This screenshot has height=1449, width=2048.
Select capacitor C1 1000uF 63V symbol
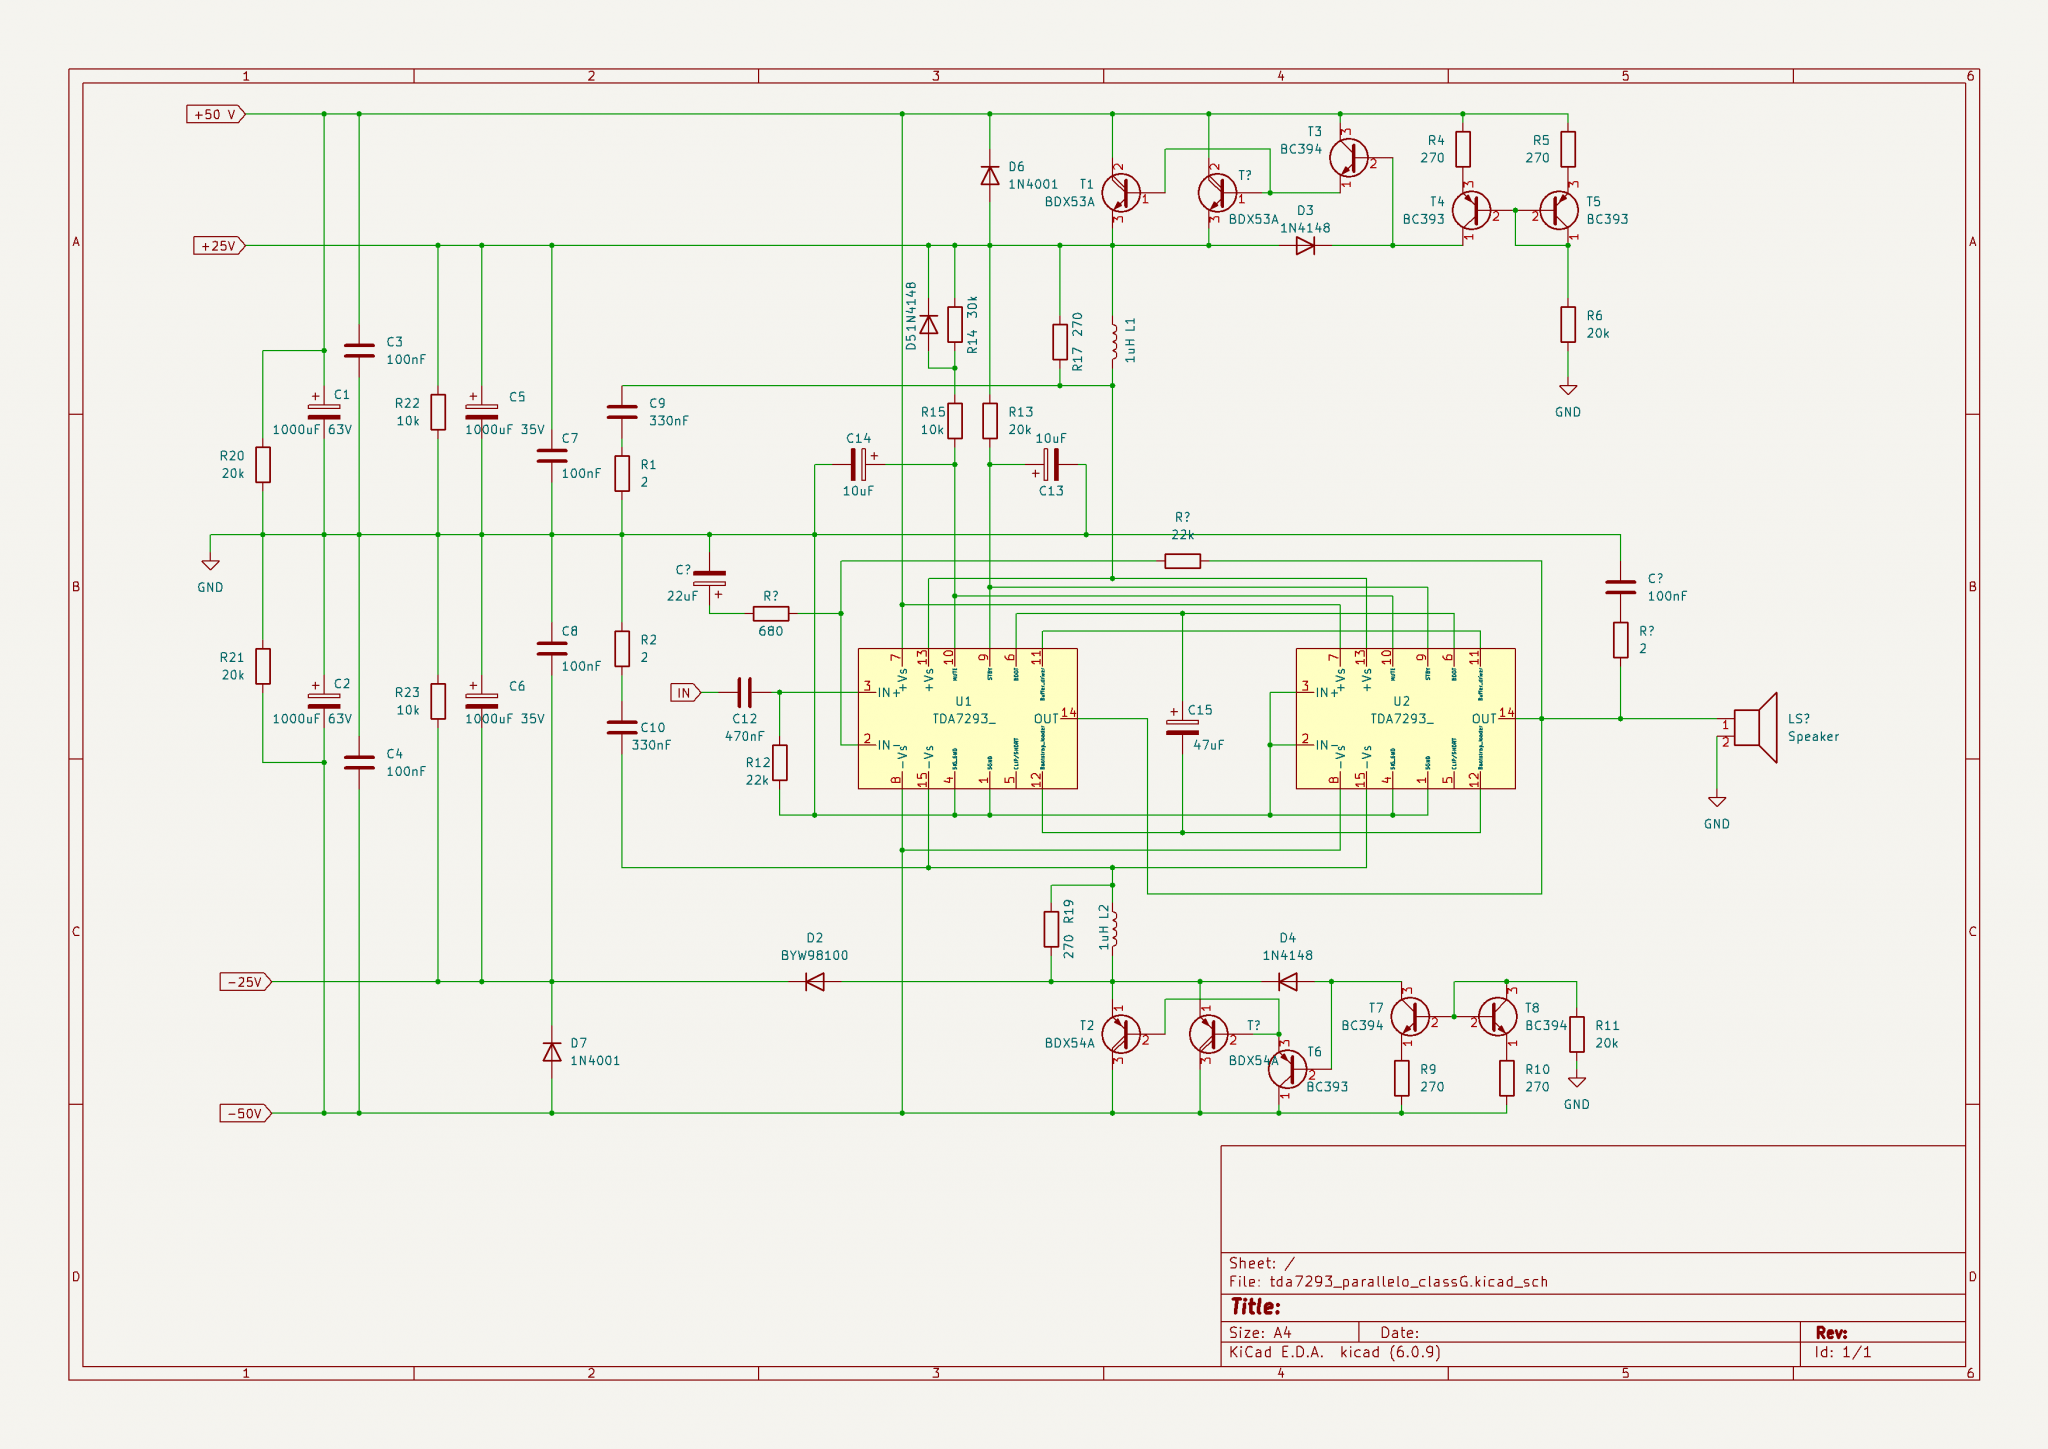point(323,412)
